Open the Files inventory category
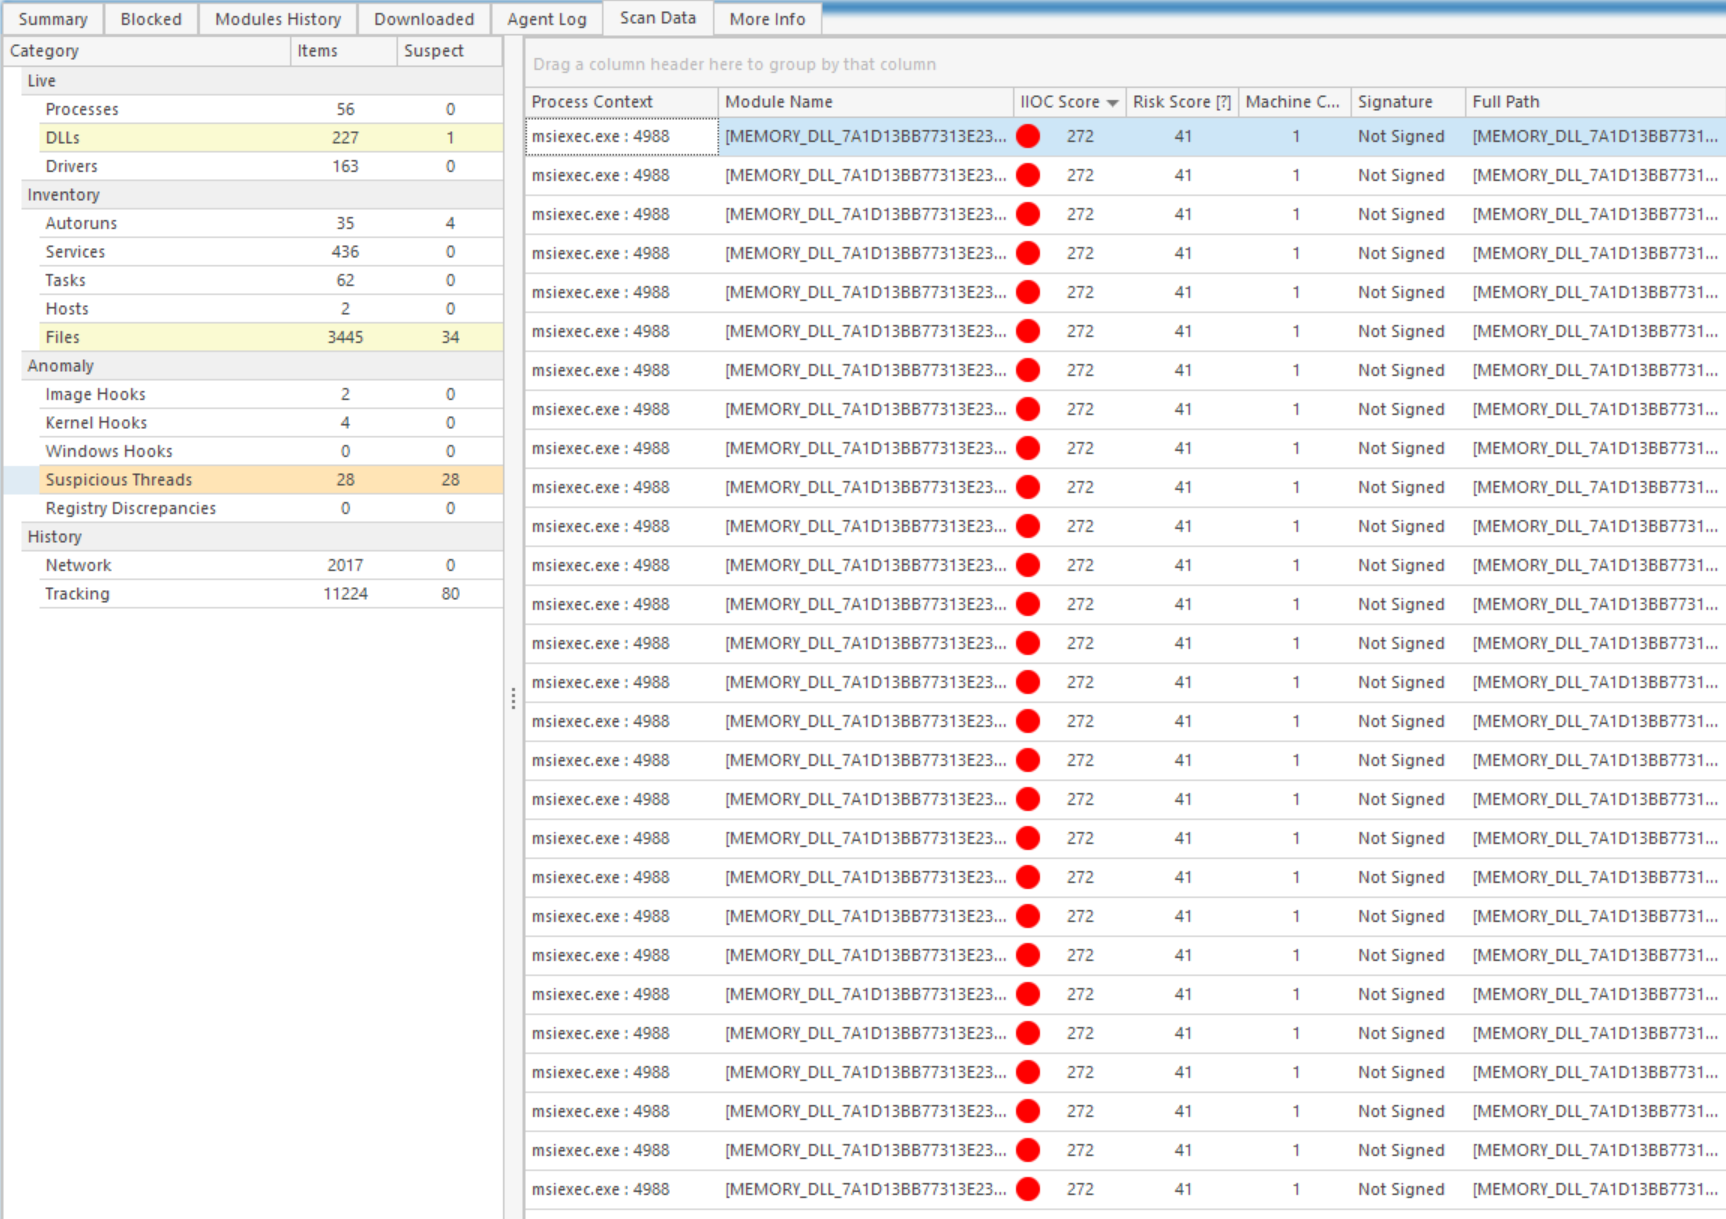 tap(62, 338)
